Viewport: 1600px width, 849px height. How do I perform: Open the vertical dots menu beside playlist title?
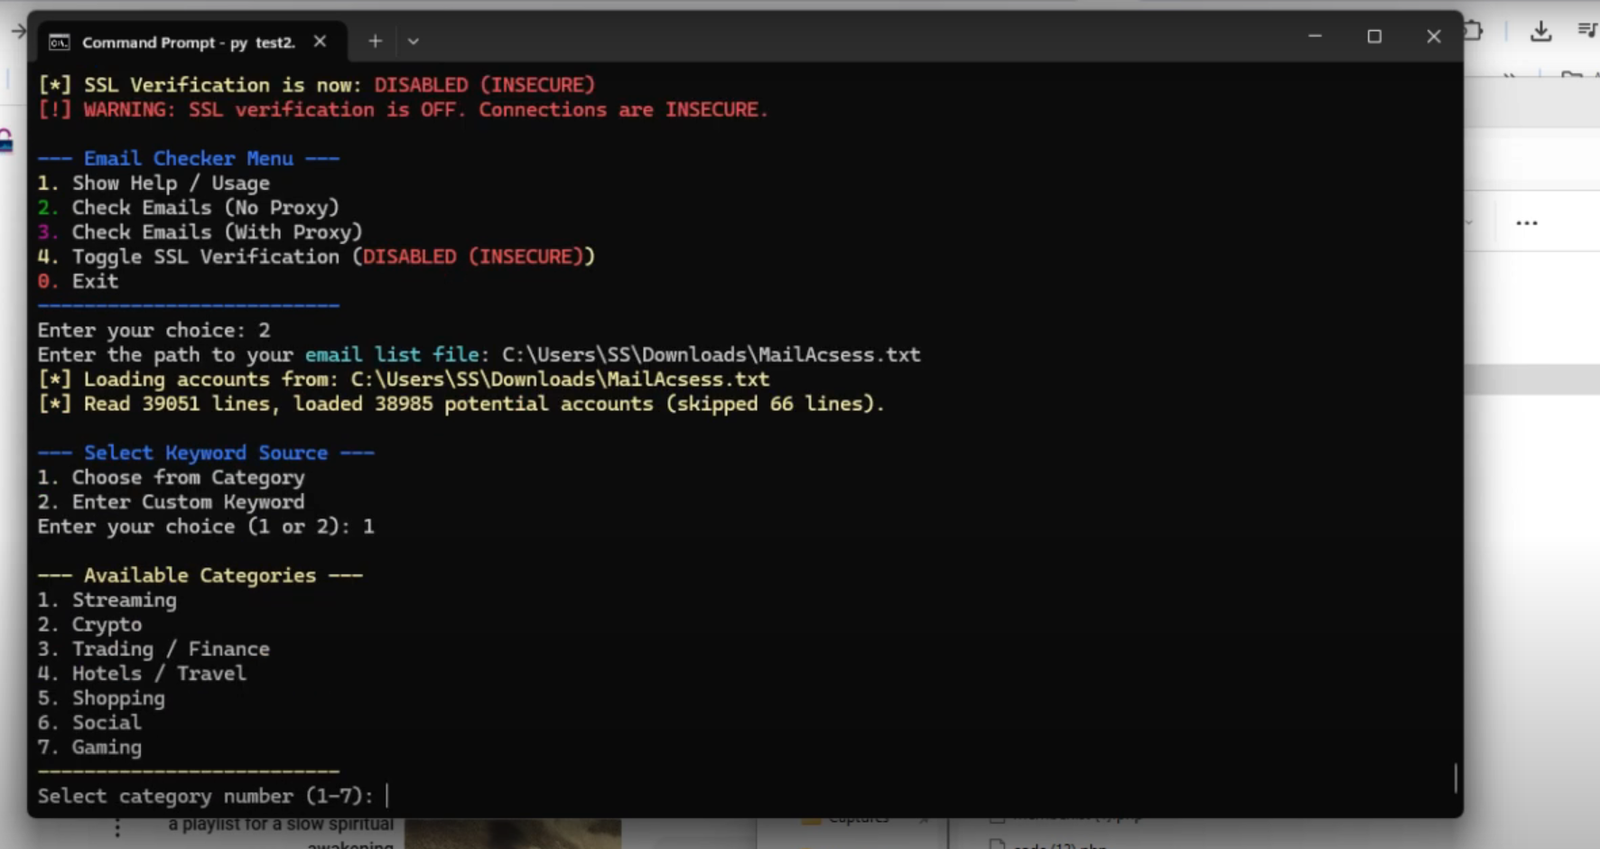(x=117, y=828)
